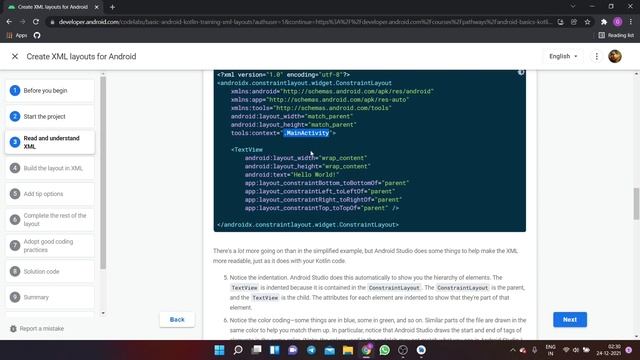Select step 3 Read and understand XML
The width and height of the screenshot is (640, 360).
coord(50,142)
